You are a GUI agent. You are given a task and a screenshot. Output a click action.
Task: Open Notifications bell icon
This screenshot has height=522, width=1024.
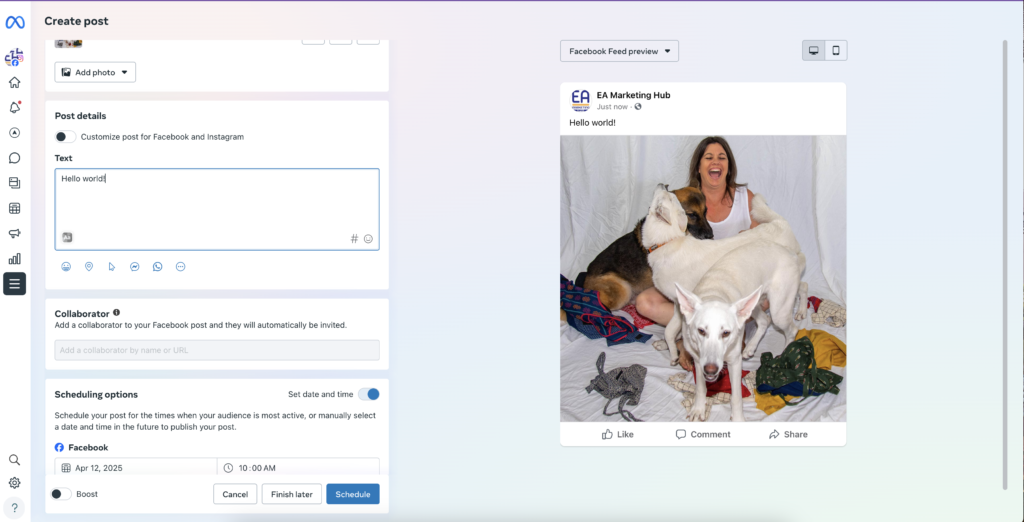pos(14,108)
